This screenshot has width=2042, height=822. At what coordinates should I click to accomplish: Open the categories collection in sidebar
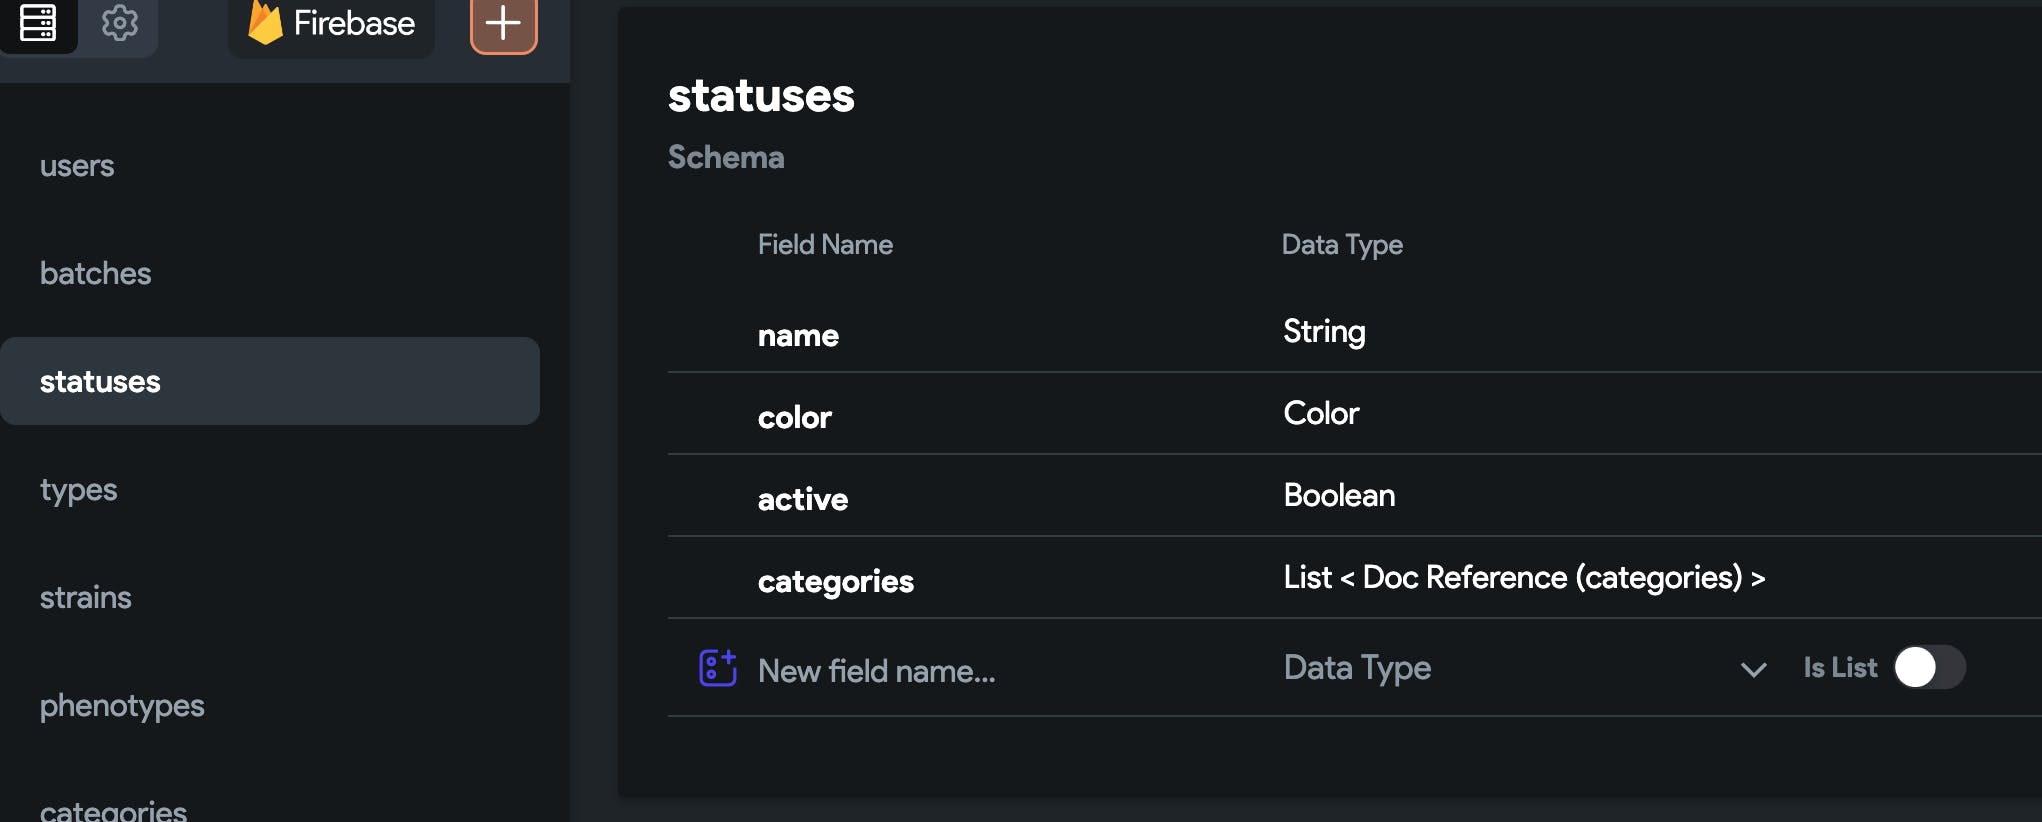(x=113, y=808)
